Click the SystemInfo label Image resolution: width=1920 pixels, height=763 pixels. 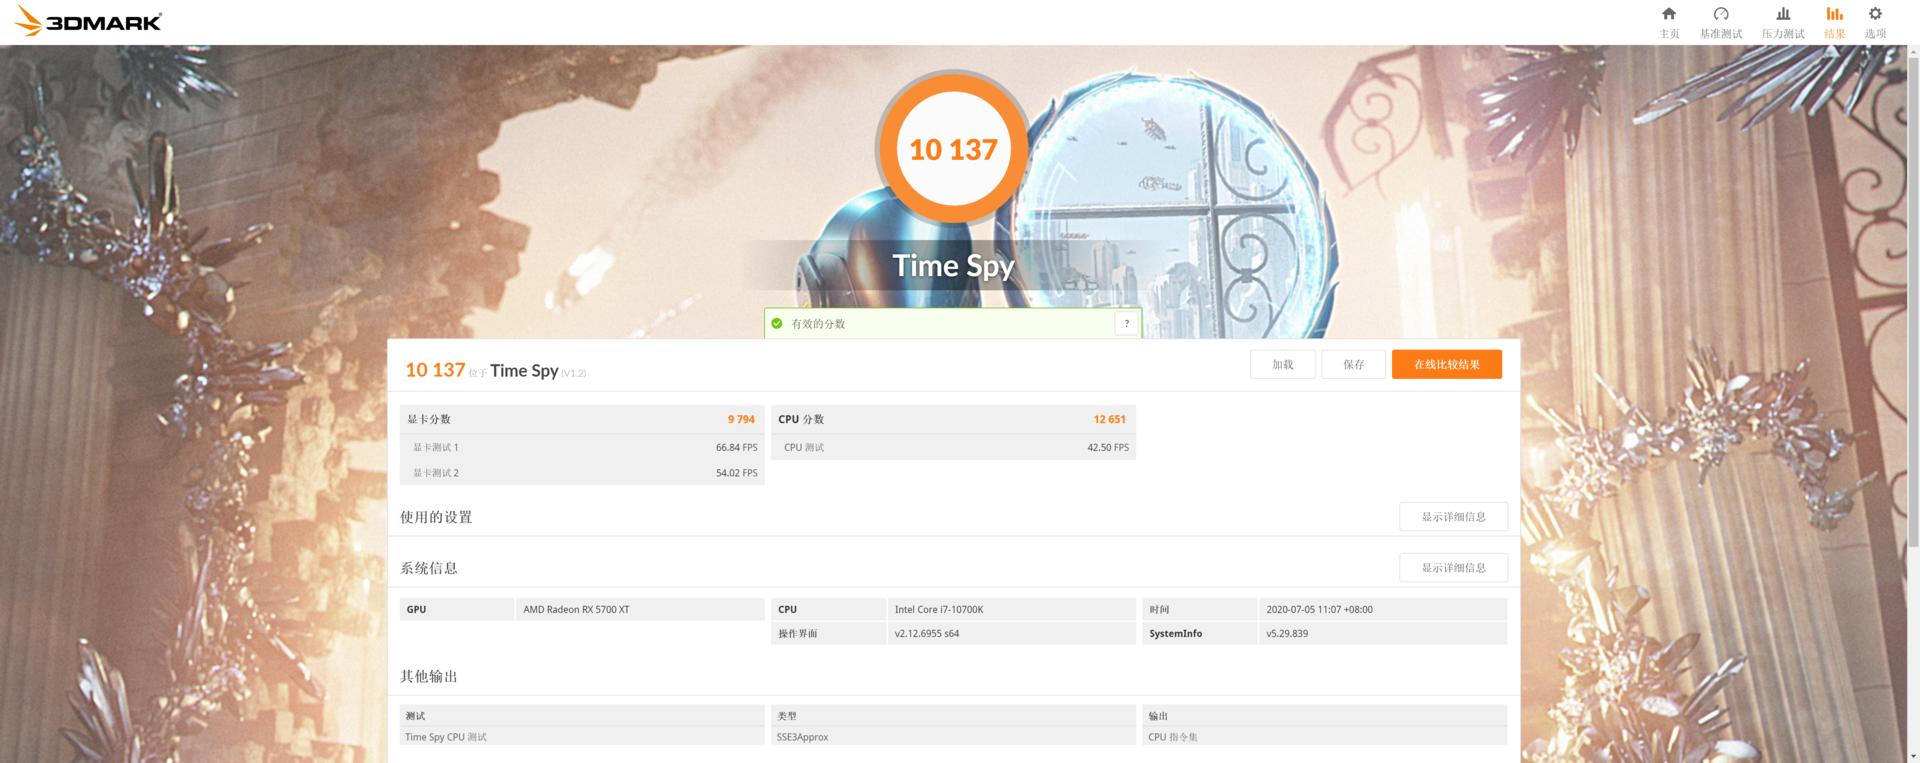click(x=1176, y=634)
